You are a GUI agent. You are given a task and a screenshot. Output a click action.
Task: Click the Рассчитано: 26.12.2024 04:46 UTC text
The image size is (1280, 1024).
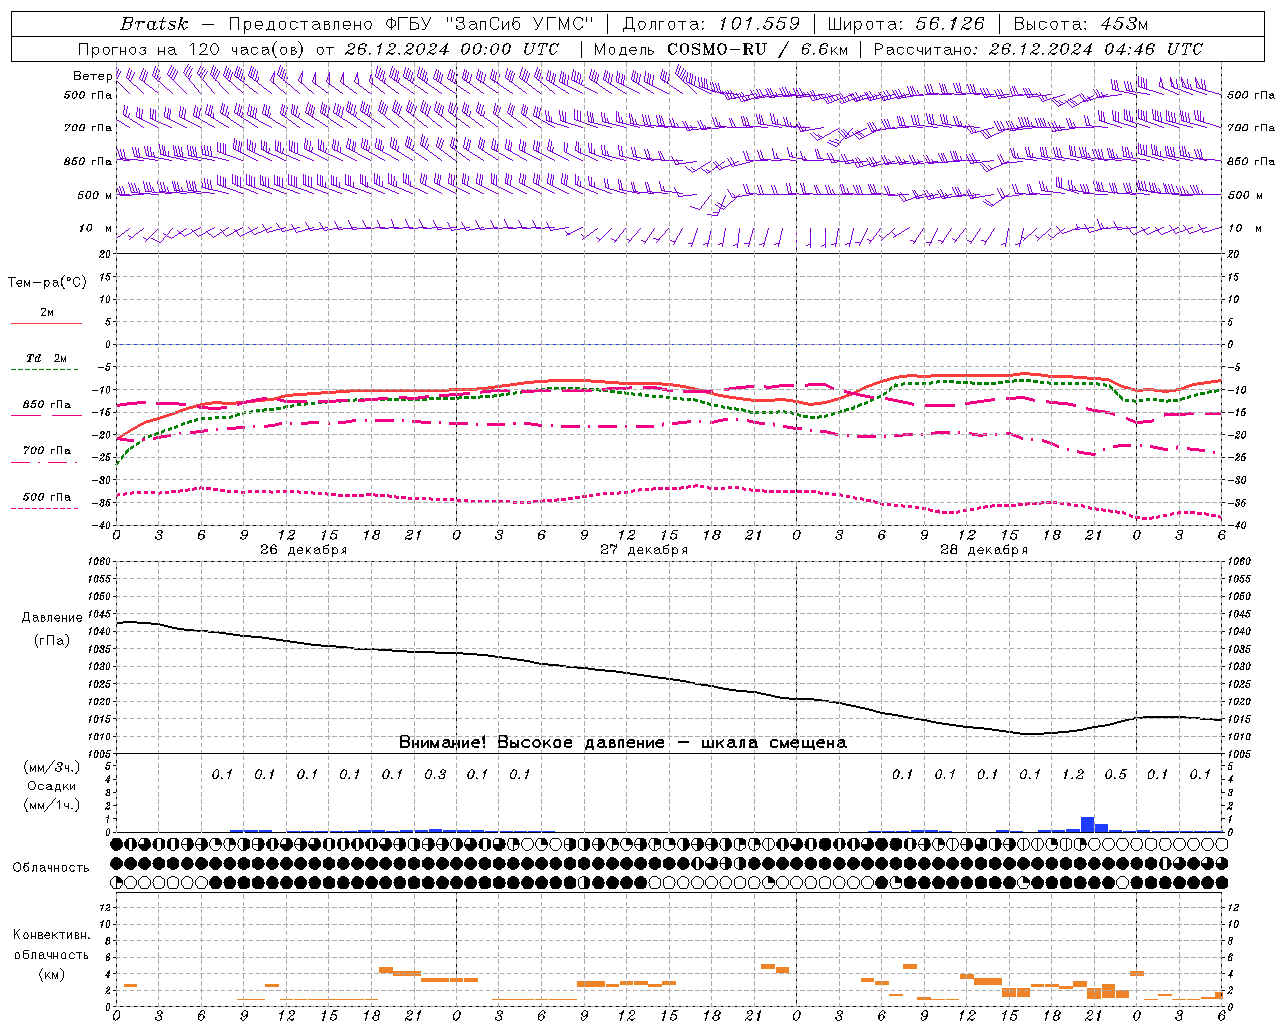pos(1038,49)
